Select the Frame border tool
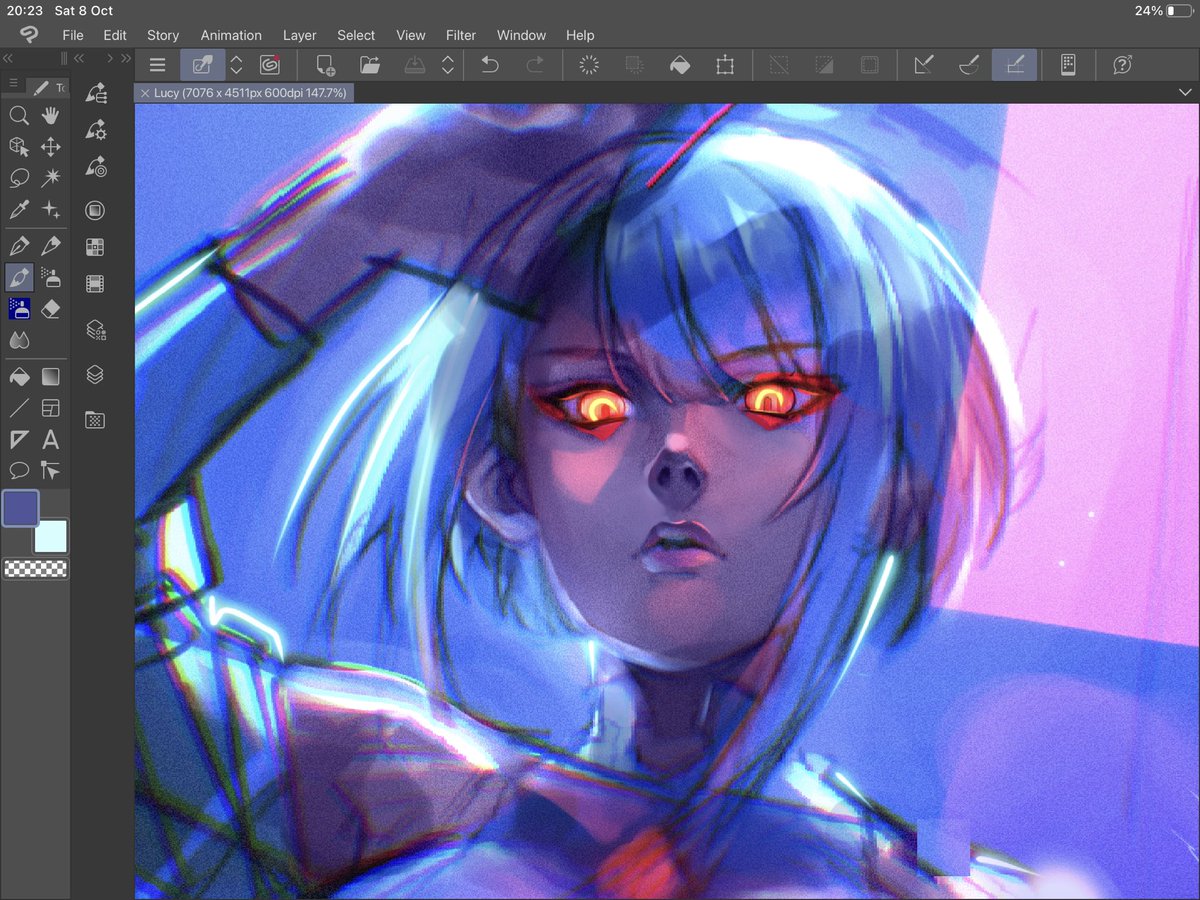The image size is (1200, 900). 50,408
